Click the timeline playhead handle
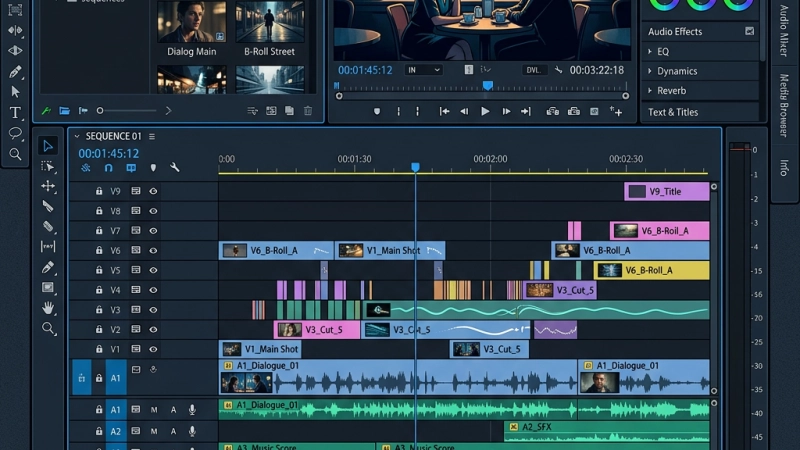 click(415, 167)
